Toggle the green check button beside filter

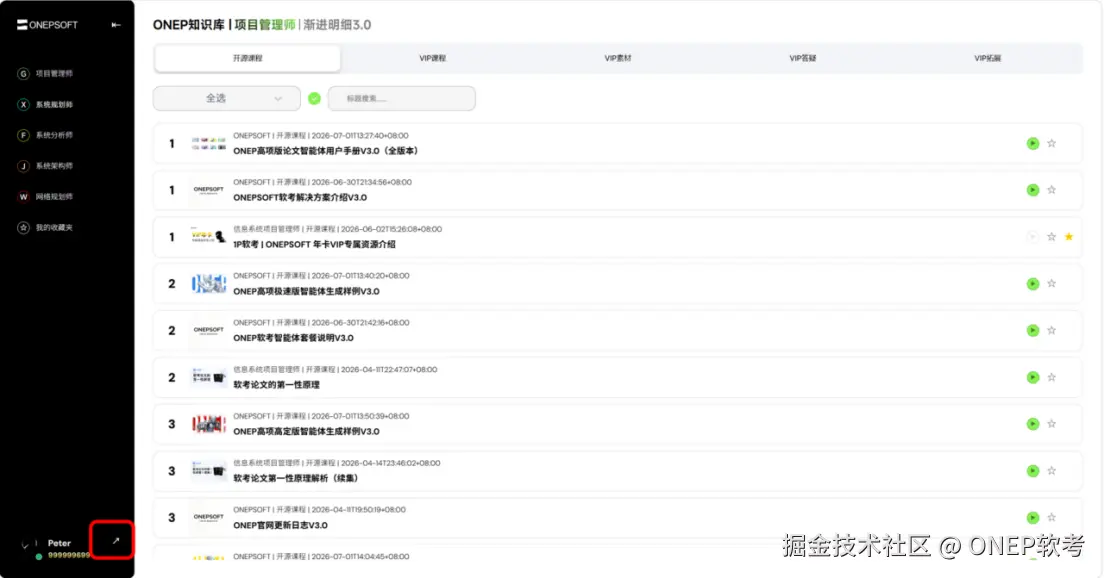pos(315,99)
